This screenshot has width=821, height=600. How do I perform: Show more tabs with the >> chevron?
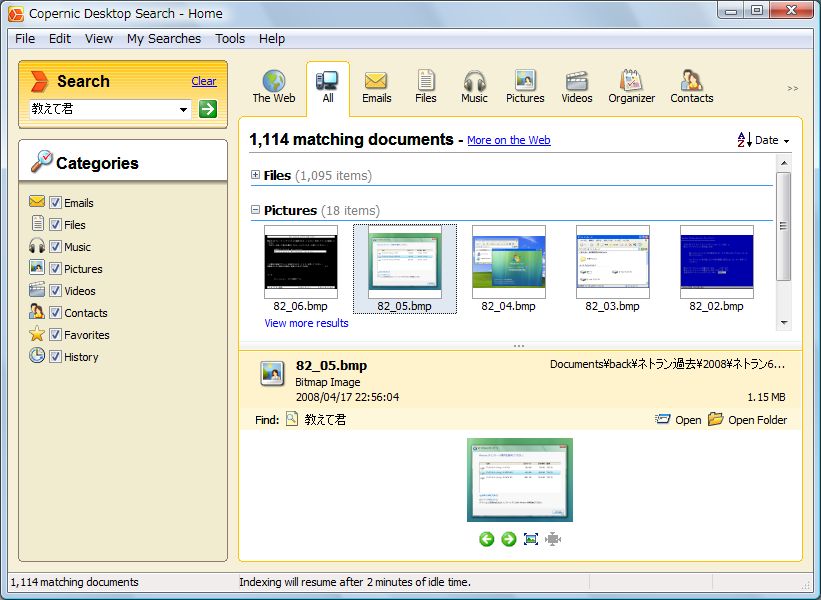pos(793,88)
